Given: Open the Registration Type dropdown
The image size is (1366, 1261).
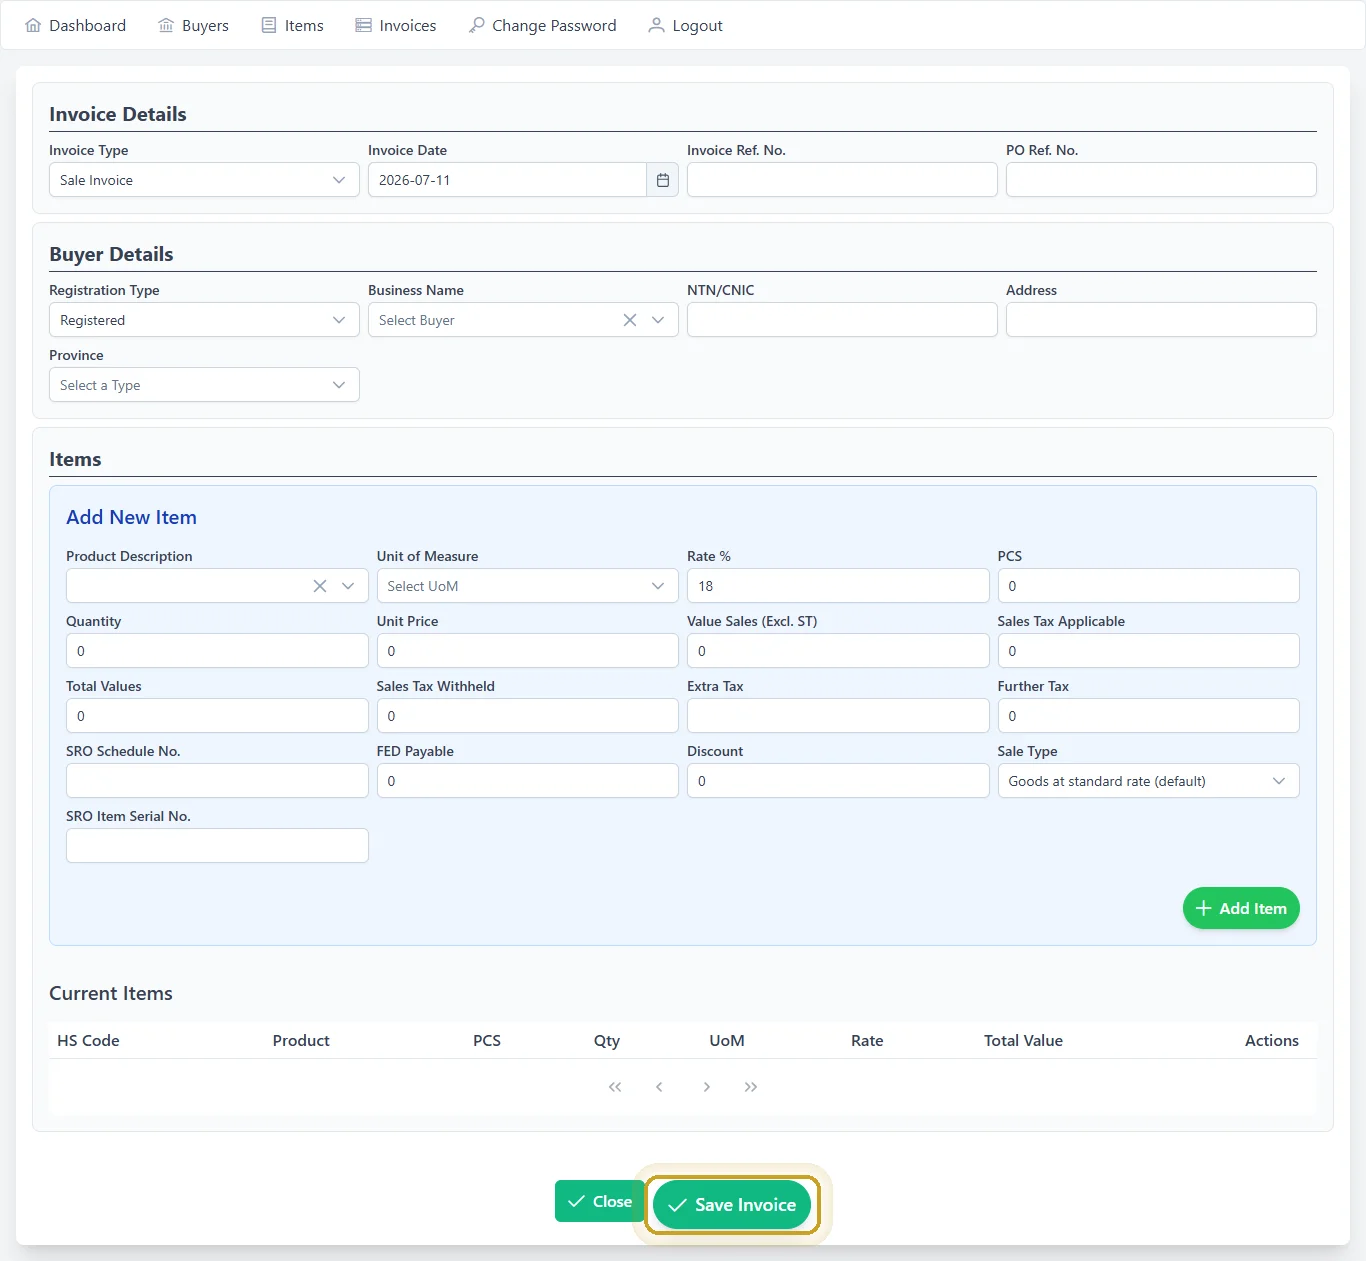Looking at the screenshot, I should (204, 320).
